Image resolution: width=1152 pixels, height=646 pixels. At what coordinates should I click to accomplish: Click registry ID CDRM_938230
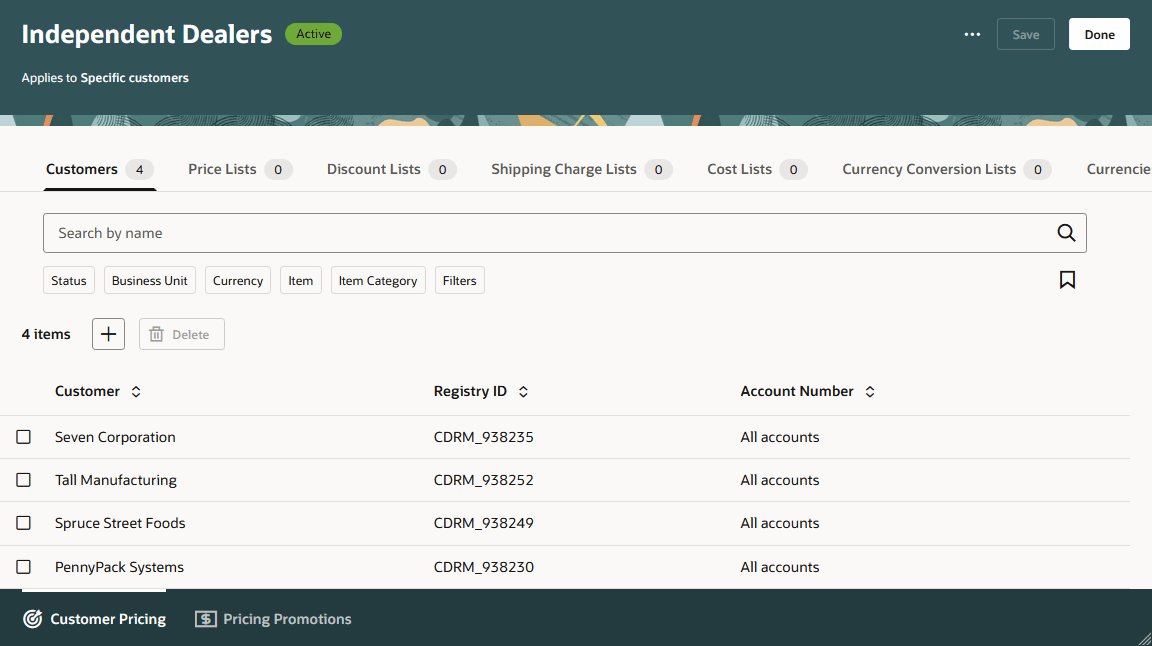pyautogui.click(x=483, y=567)
